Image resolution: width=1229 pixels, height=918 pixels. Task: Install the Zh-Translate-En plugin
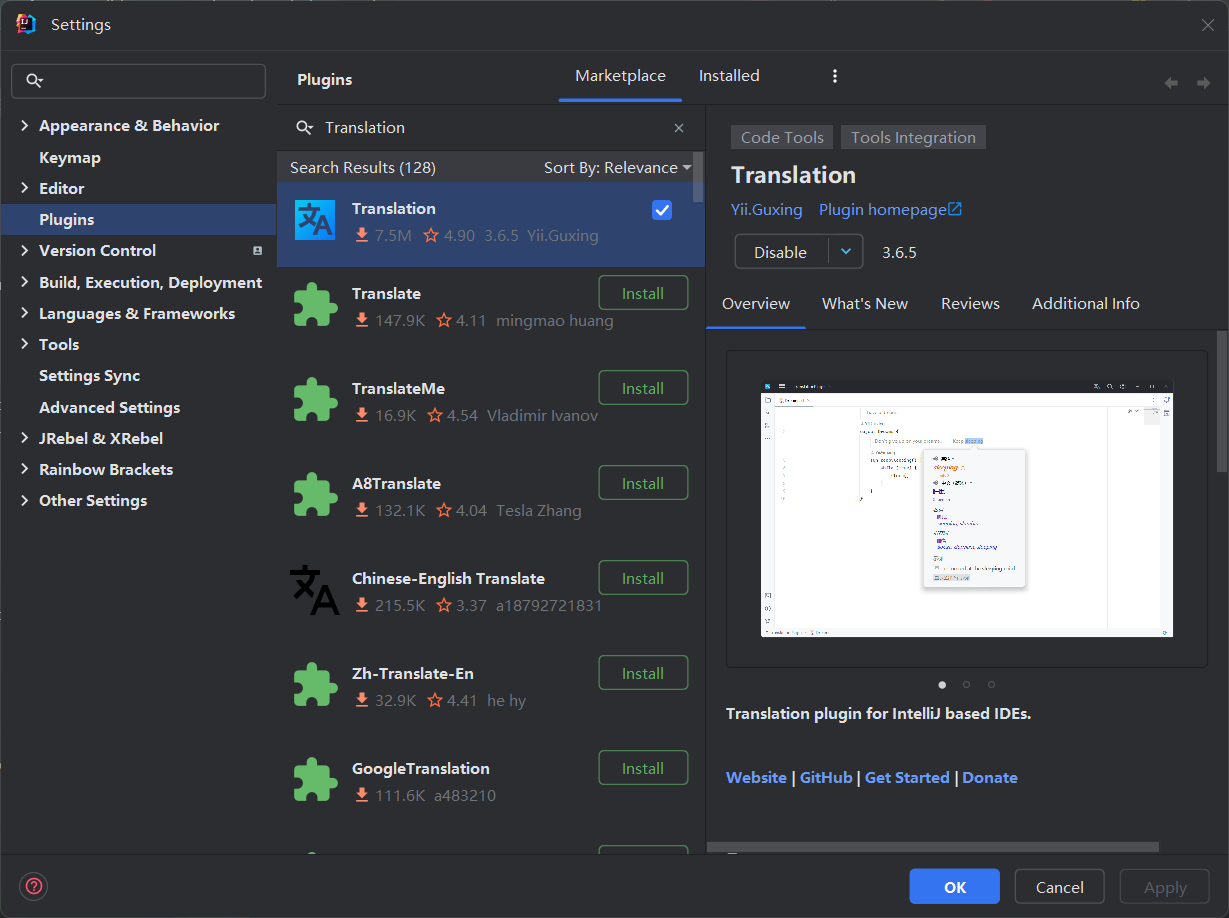coord(643,673)
